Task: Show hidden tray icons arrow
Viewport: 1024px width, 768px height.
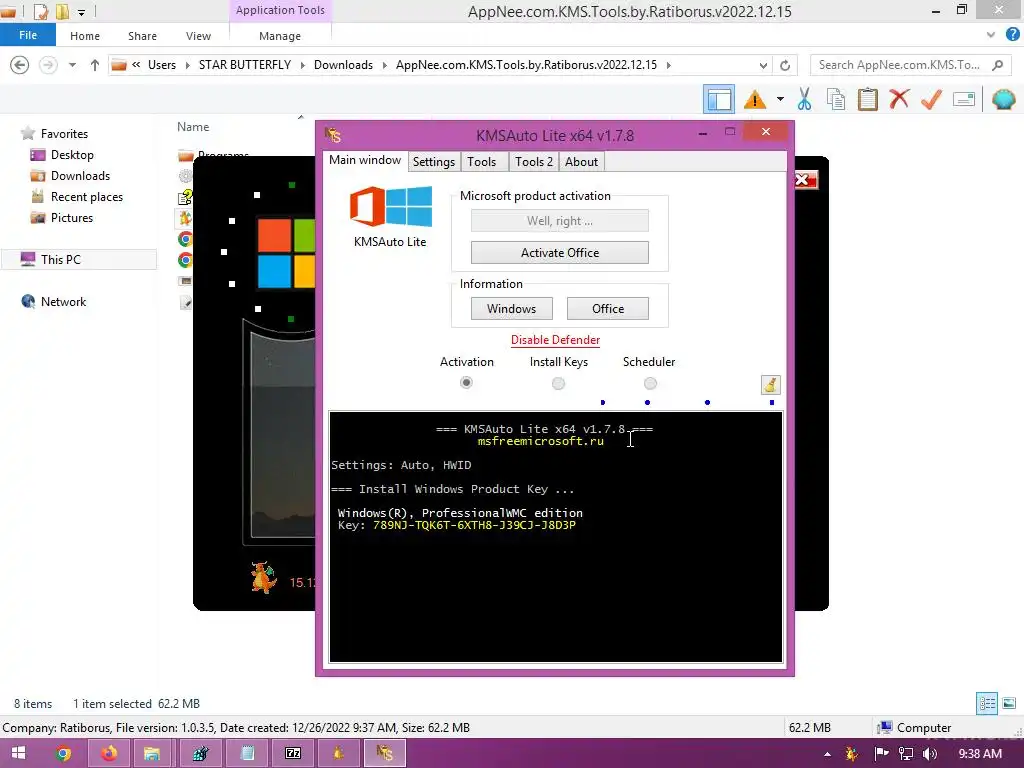Action: pyautogui.click(x=827, y=754)
